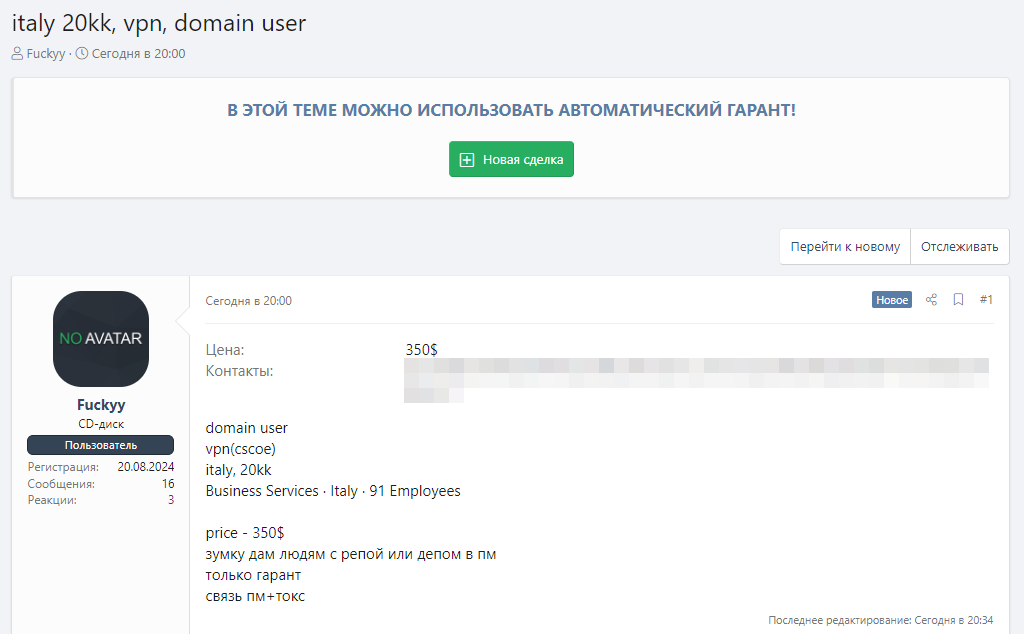Screen dimensions: 1024x634
Task: Click the clock icon in the thread header
Action: coord(82,54)
